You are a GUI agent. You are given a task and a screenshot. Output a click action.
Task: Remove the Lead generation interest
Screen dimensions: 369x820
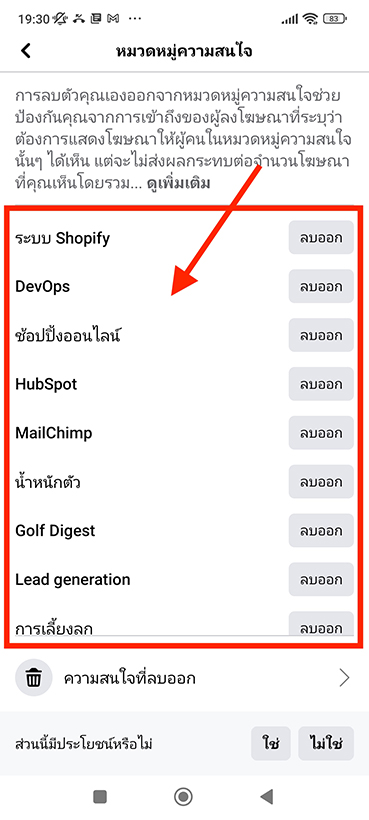[321, 579]
